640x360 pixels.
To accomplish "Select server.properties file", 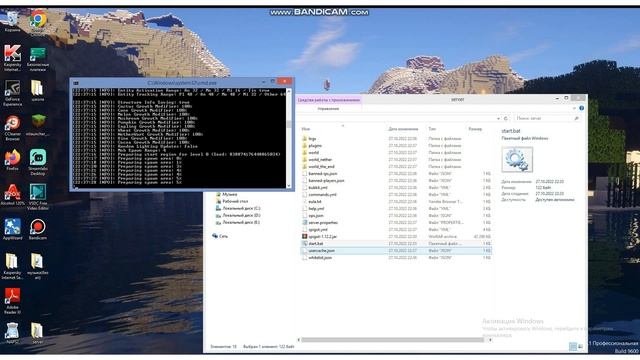I will coord(396,222).
